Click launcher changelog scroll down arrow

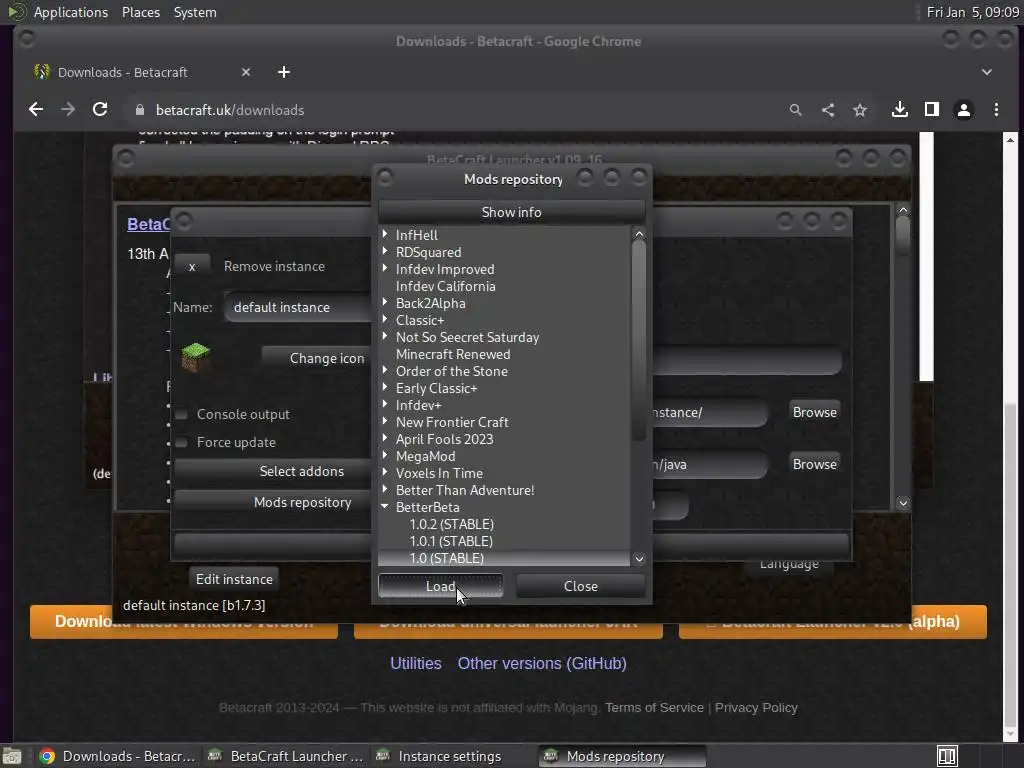point(903,503)
